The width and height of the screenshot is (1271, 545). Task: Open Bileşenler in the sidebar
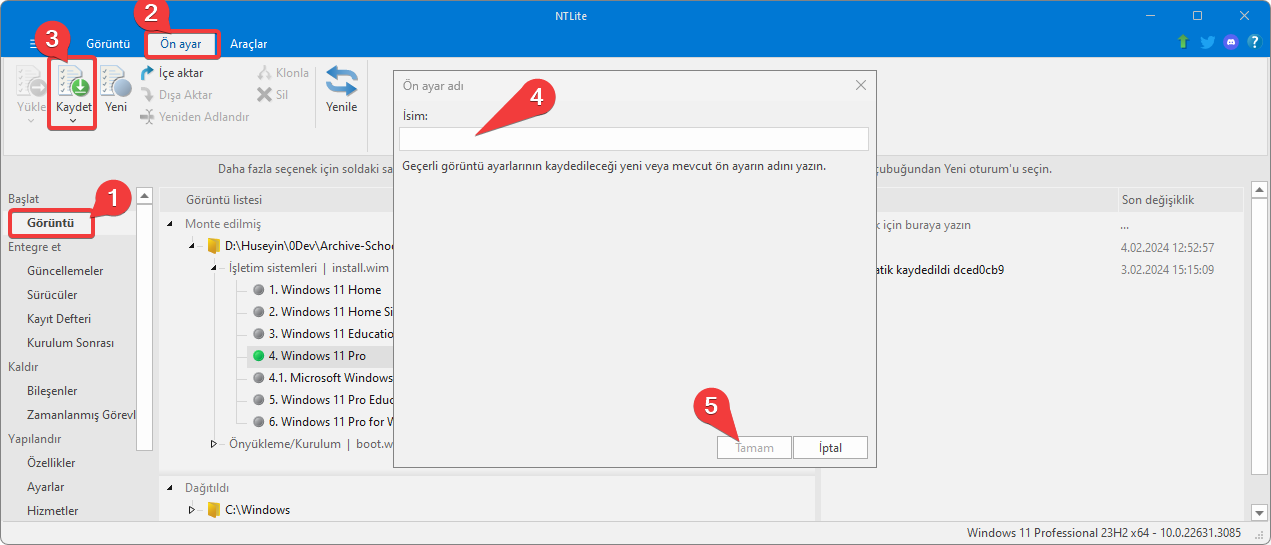pos(52,391)
